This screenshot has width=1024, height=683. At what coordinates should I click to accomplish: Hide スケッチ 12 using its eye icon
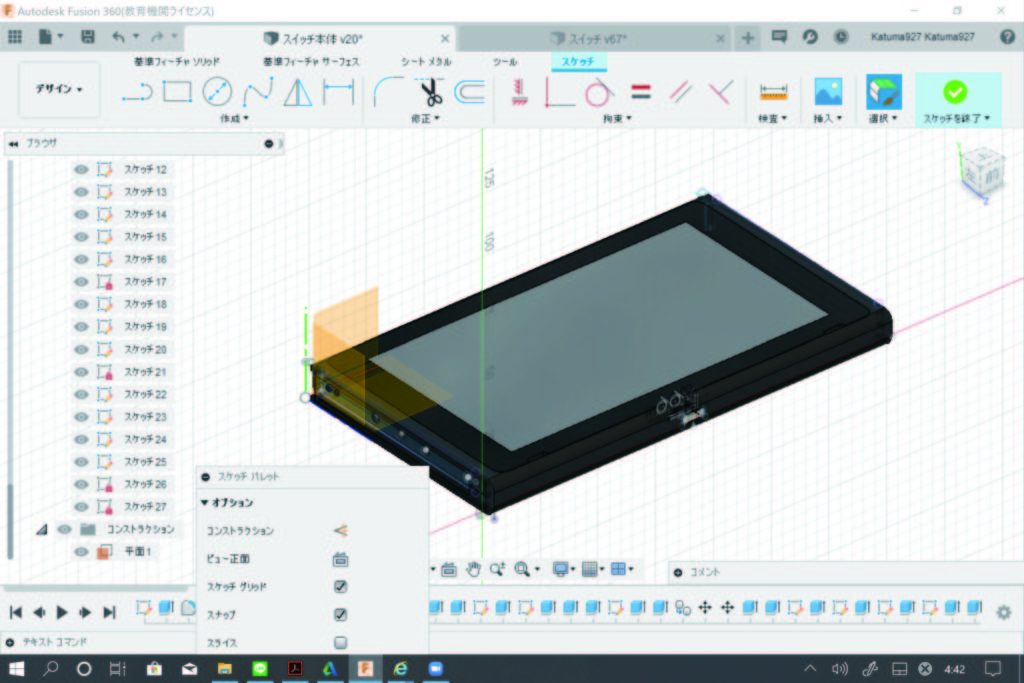coord(82,169)
